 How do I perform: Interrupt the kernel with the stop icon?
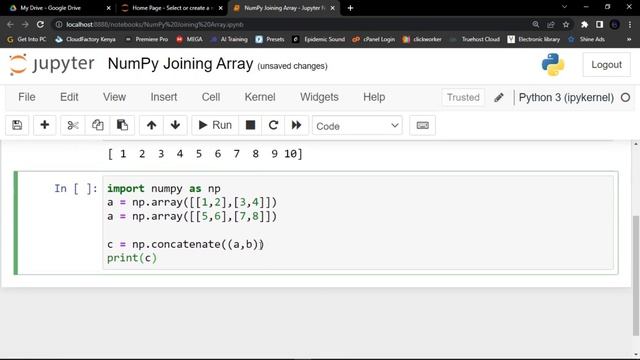click(x=250, y=125)
